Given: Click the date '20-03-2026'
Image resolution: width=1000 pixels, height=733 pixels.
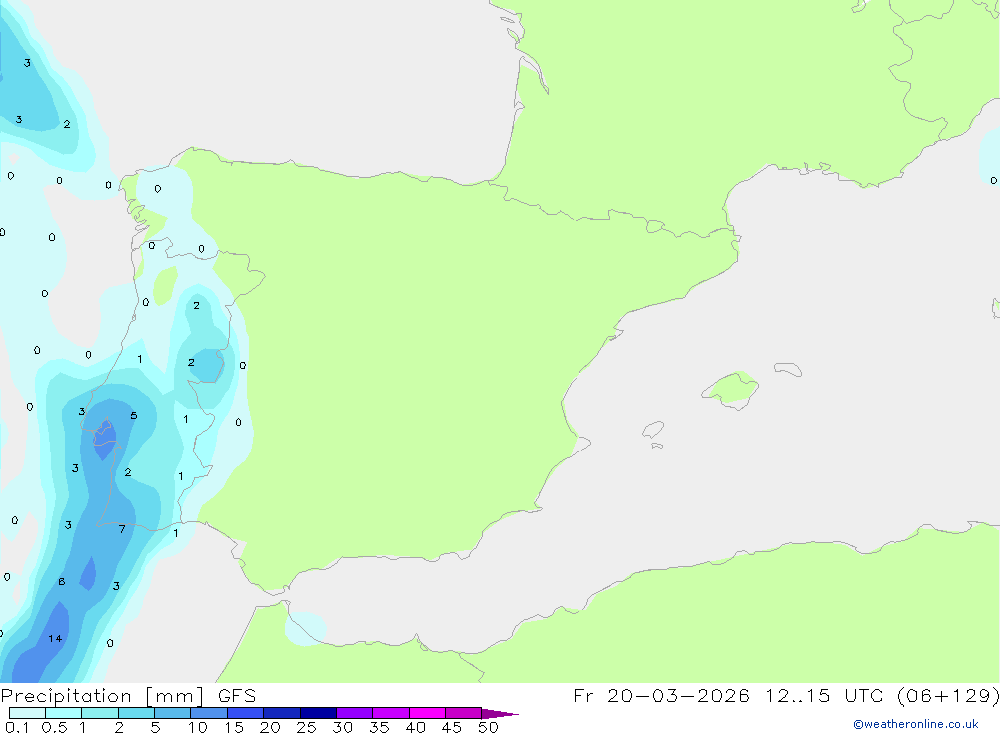Looking at the screenshot, I should click(678, 695).
